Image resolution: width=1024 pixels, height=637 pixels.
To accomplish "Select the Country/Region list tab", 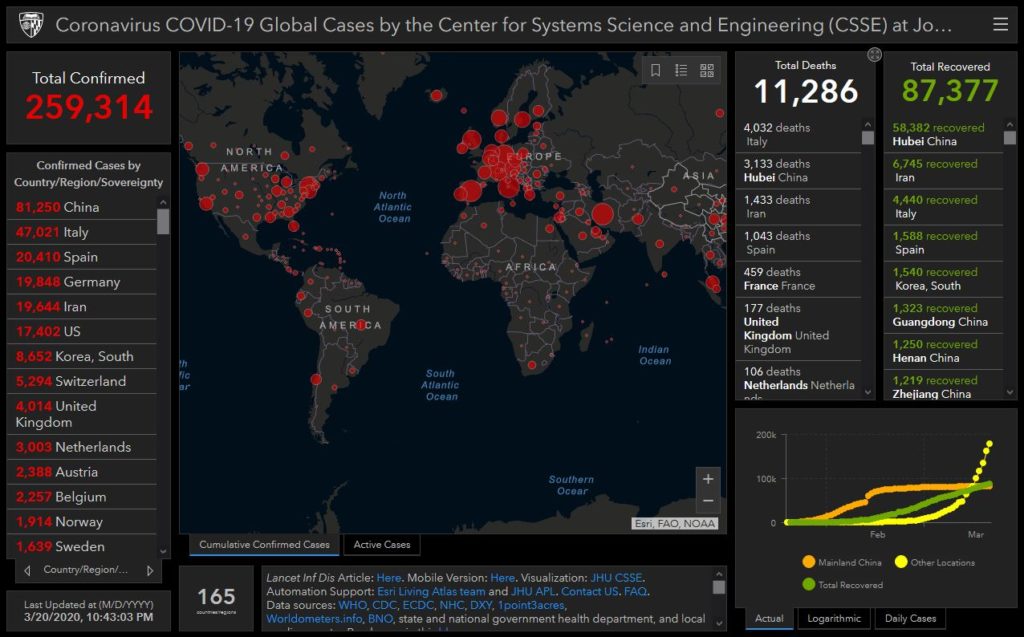I will pos(86,570).
